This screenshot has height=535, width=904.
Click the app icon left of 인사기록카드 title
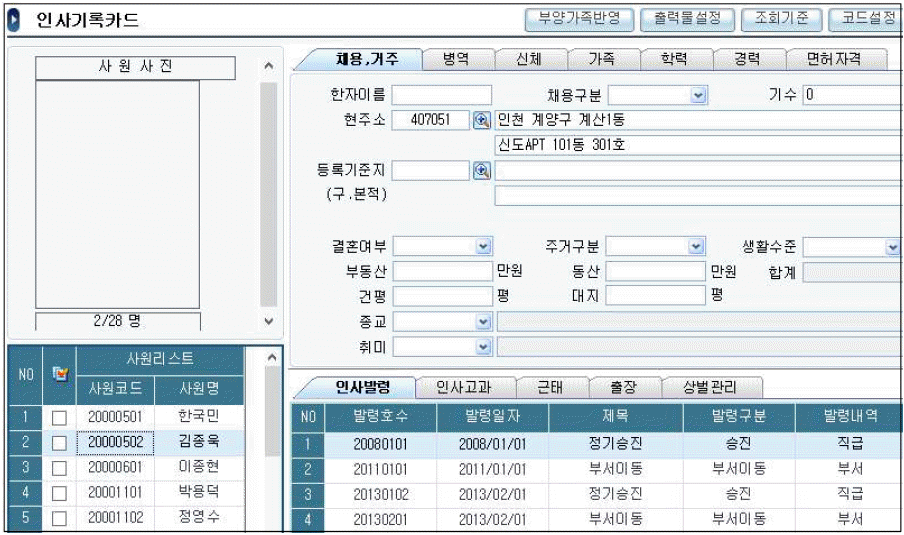click(x=14, y=20)
